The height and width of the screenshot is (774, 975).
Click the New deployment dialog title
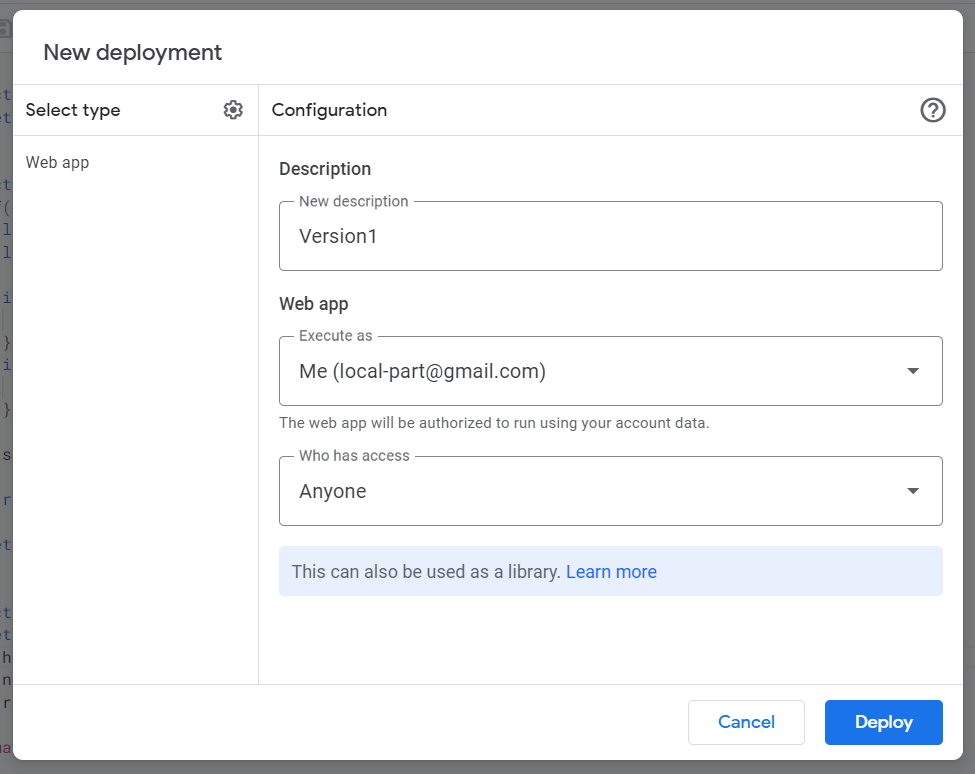point(132,53)
